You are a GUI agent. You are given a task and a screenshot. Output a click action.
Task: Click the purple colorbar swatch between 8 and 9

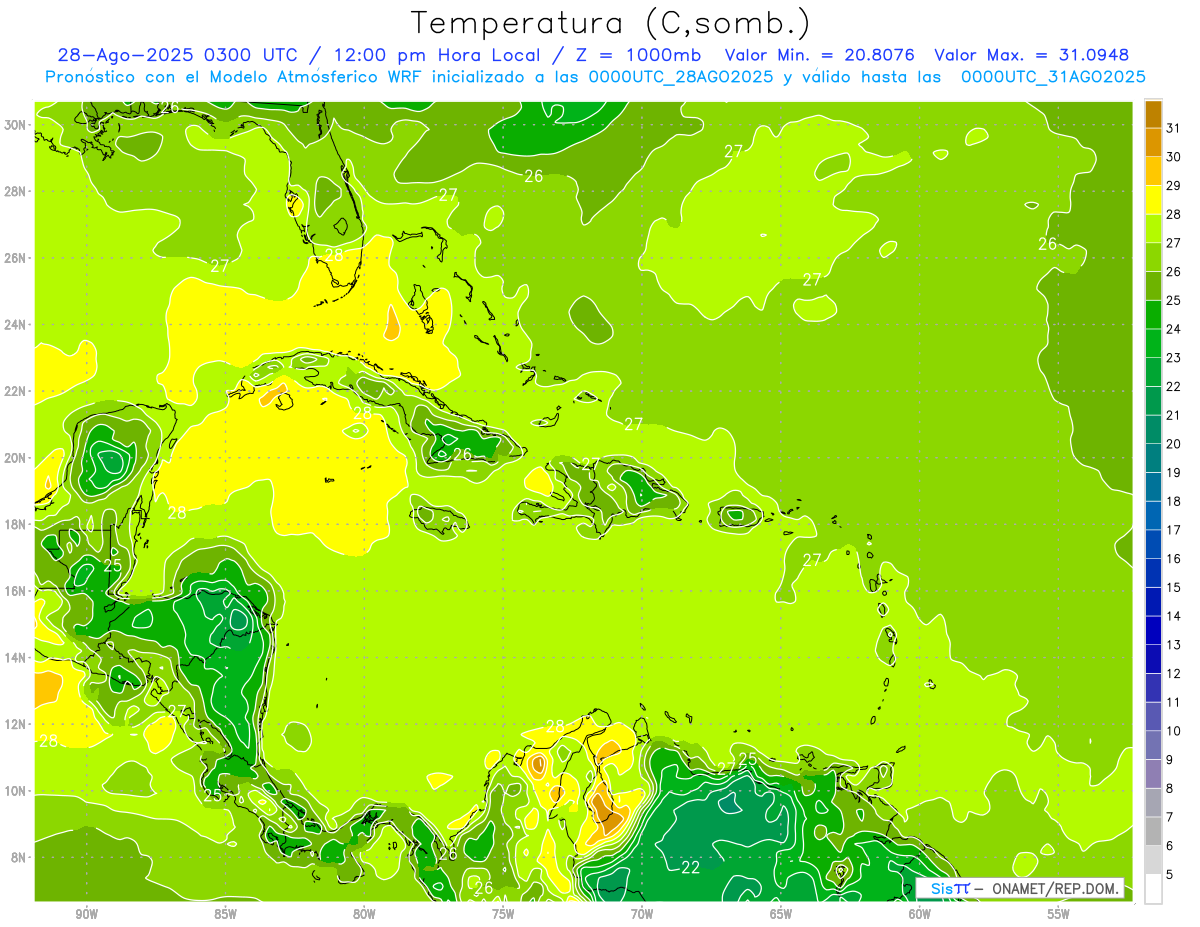(x=1153, y=774)
